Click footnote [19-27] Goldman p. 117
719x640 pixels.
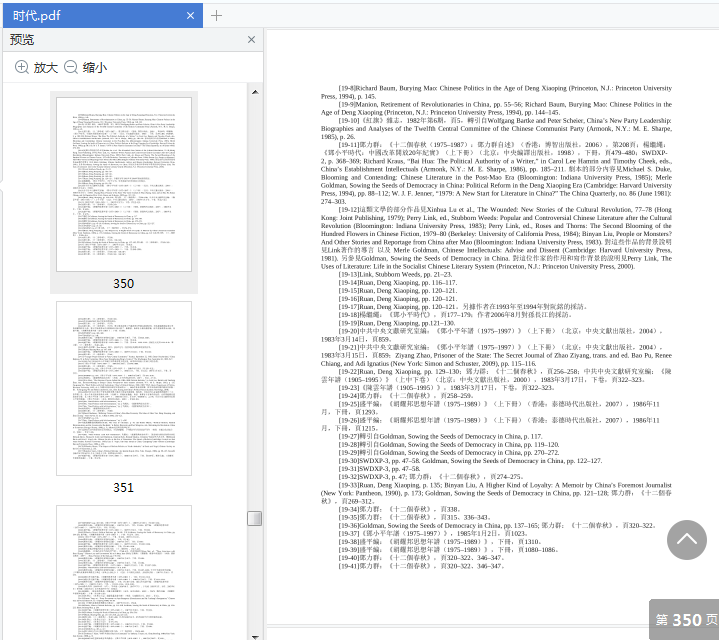440,436
